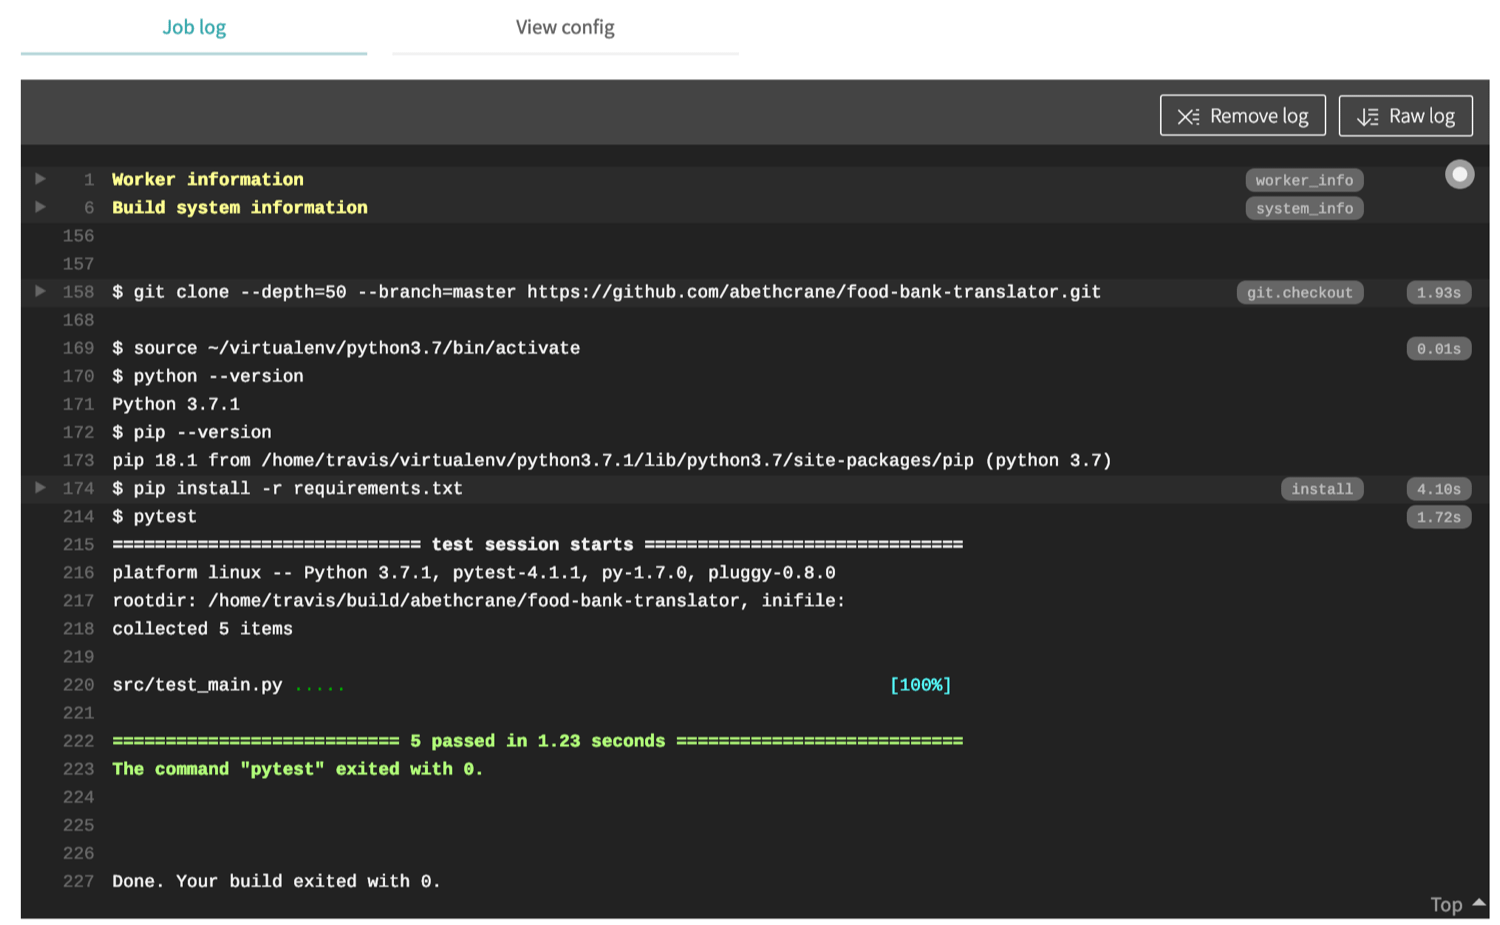Image resolution: width=1500 pixels, height=925 pixels.
Task: Click the install stage badge
Action: click(x=1322, y=489)
